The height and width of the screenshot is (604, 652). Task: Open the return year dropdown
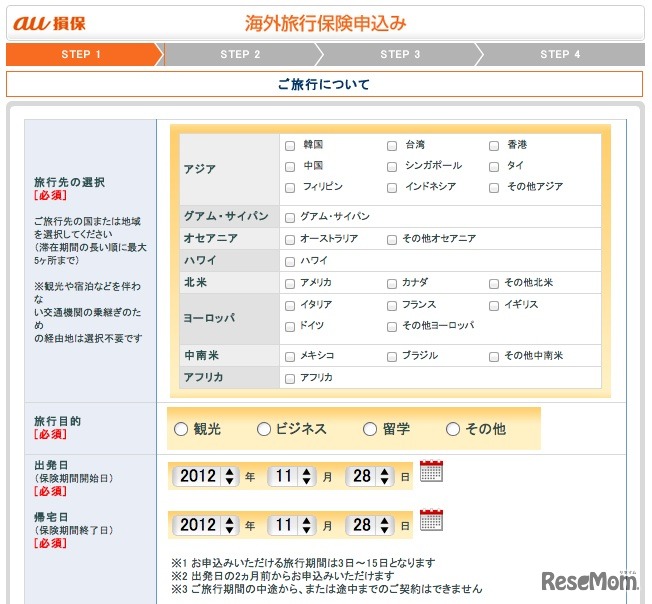pos(205,525)
